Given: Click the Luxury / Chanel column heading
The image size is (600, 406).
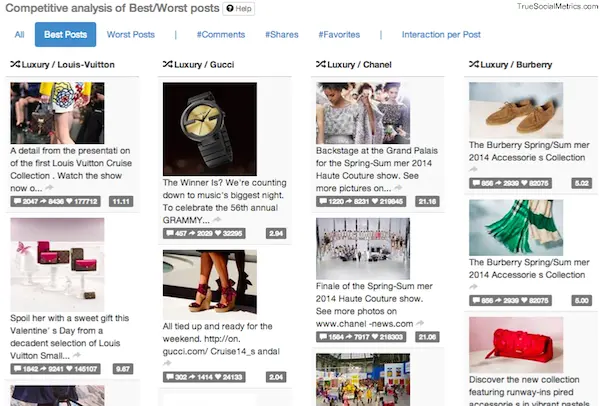Looking at the screenshot, I should coord(360,64).
